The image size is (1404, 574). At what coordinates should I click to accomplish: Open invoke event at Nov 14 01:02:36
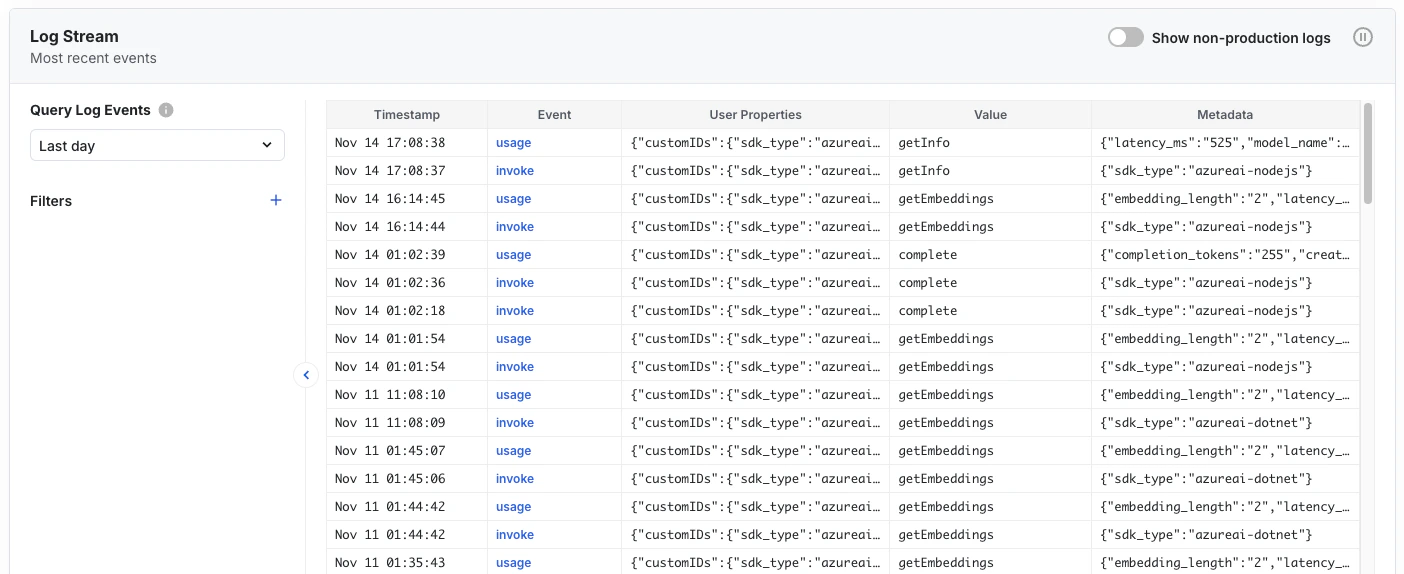tap(515, 283)
